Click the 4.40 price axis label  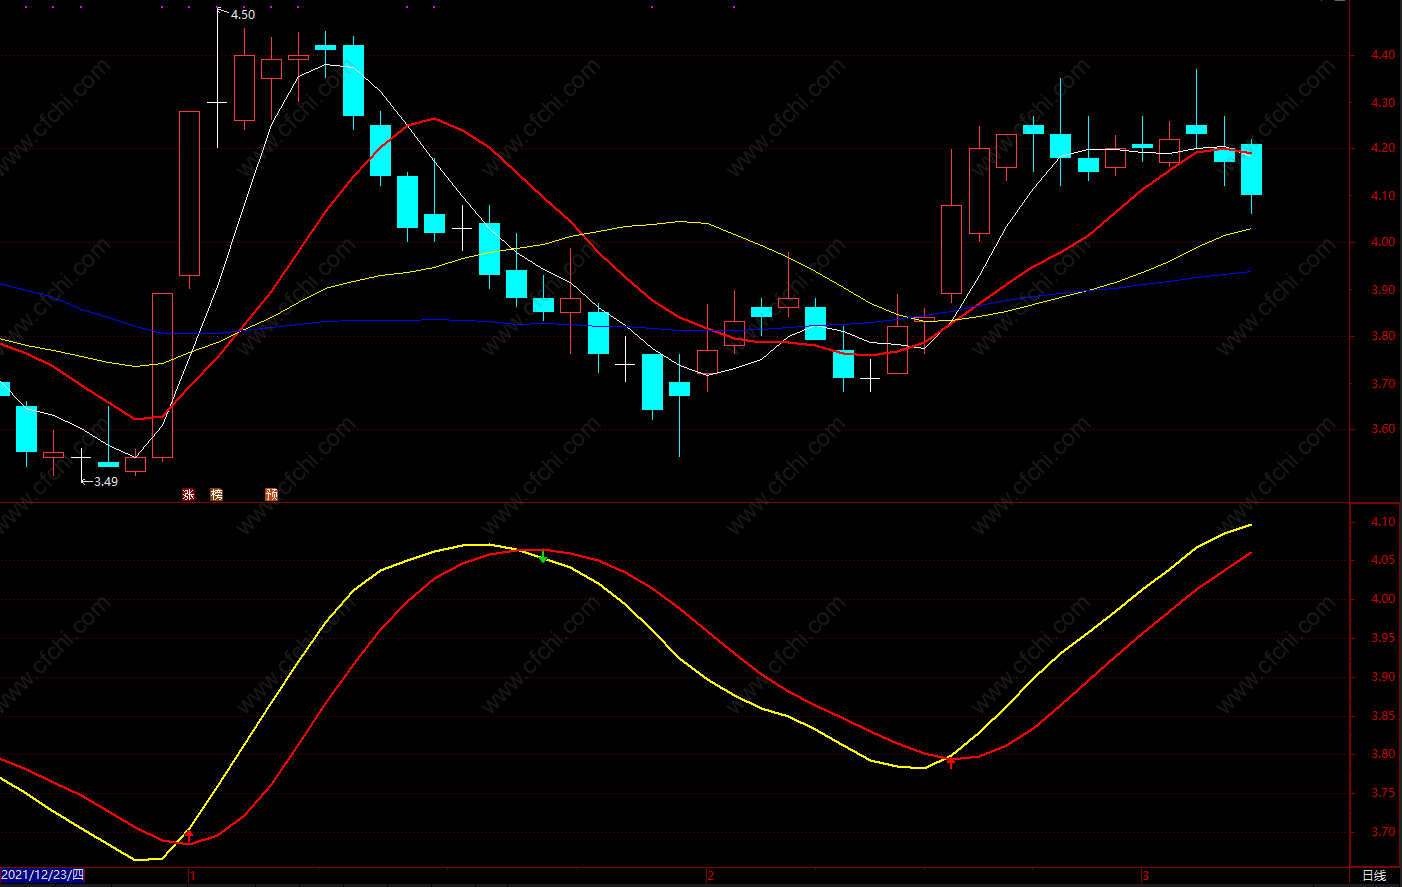tap(1383, 56)
